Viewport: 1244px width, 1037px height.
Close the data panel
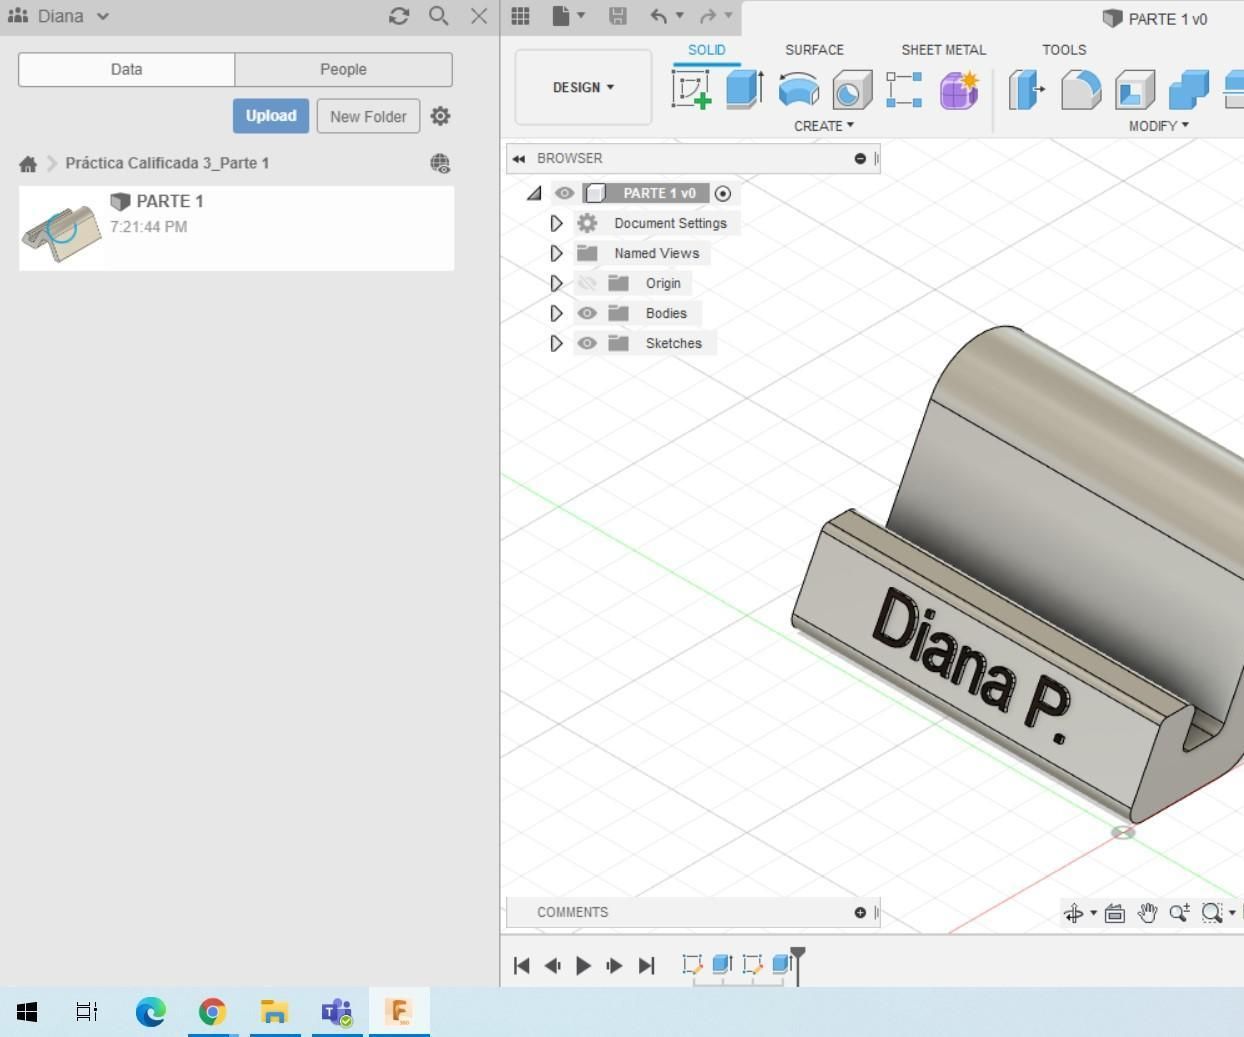click(479, 16)
